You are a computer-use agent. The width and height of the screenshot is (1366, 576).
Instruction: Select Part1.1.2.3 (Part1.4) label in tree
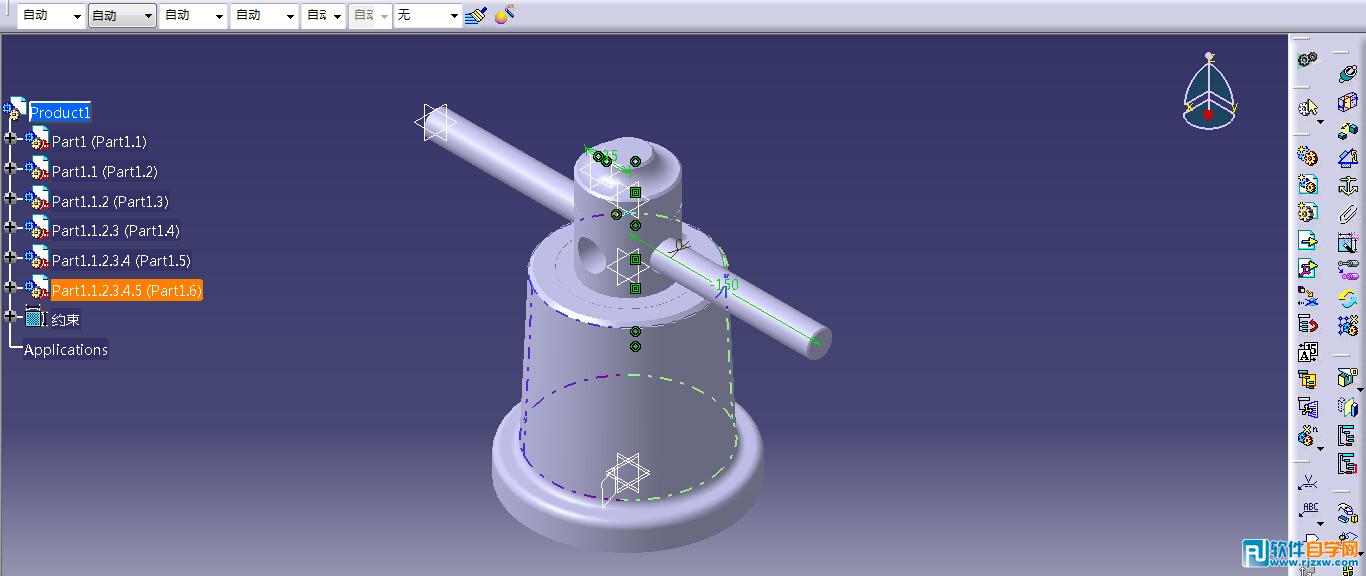click(x=116, y=231)
